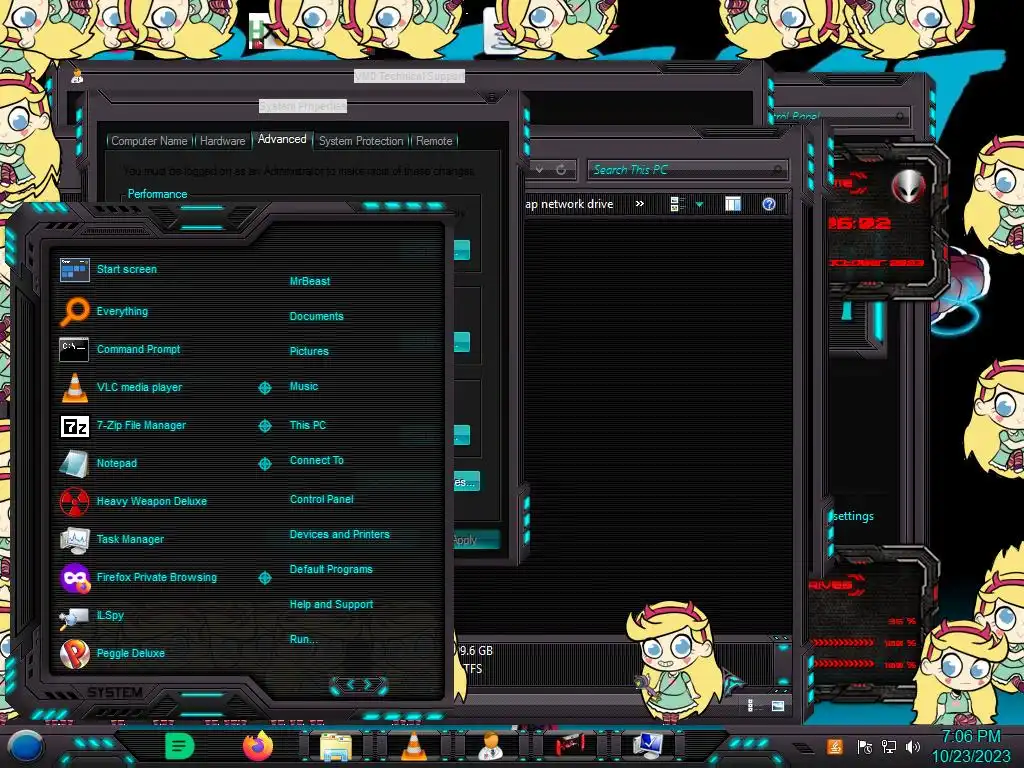Open the MrBeast user folder
Viewport: 1024px width, 768px height.
[310, 281]
